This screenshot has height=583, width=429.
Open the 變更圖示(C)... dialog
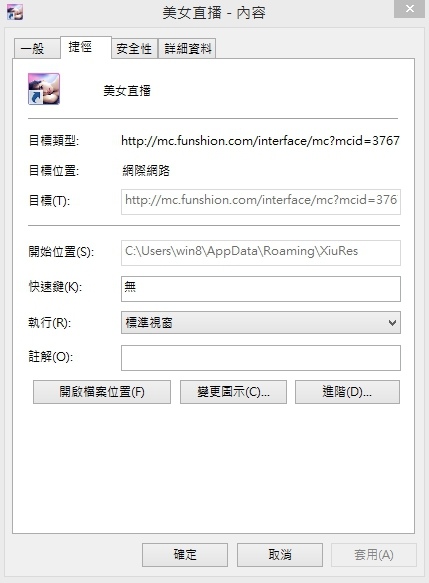click(x=233, y=392)
